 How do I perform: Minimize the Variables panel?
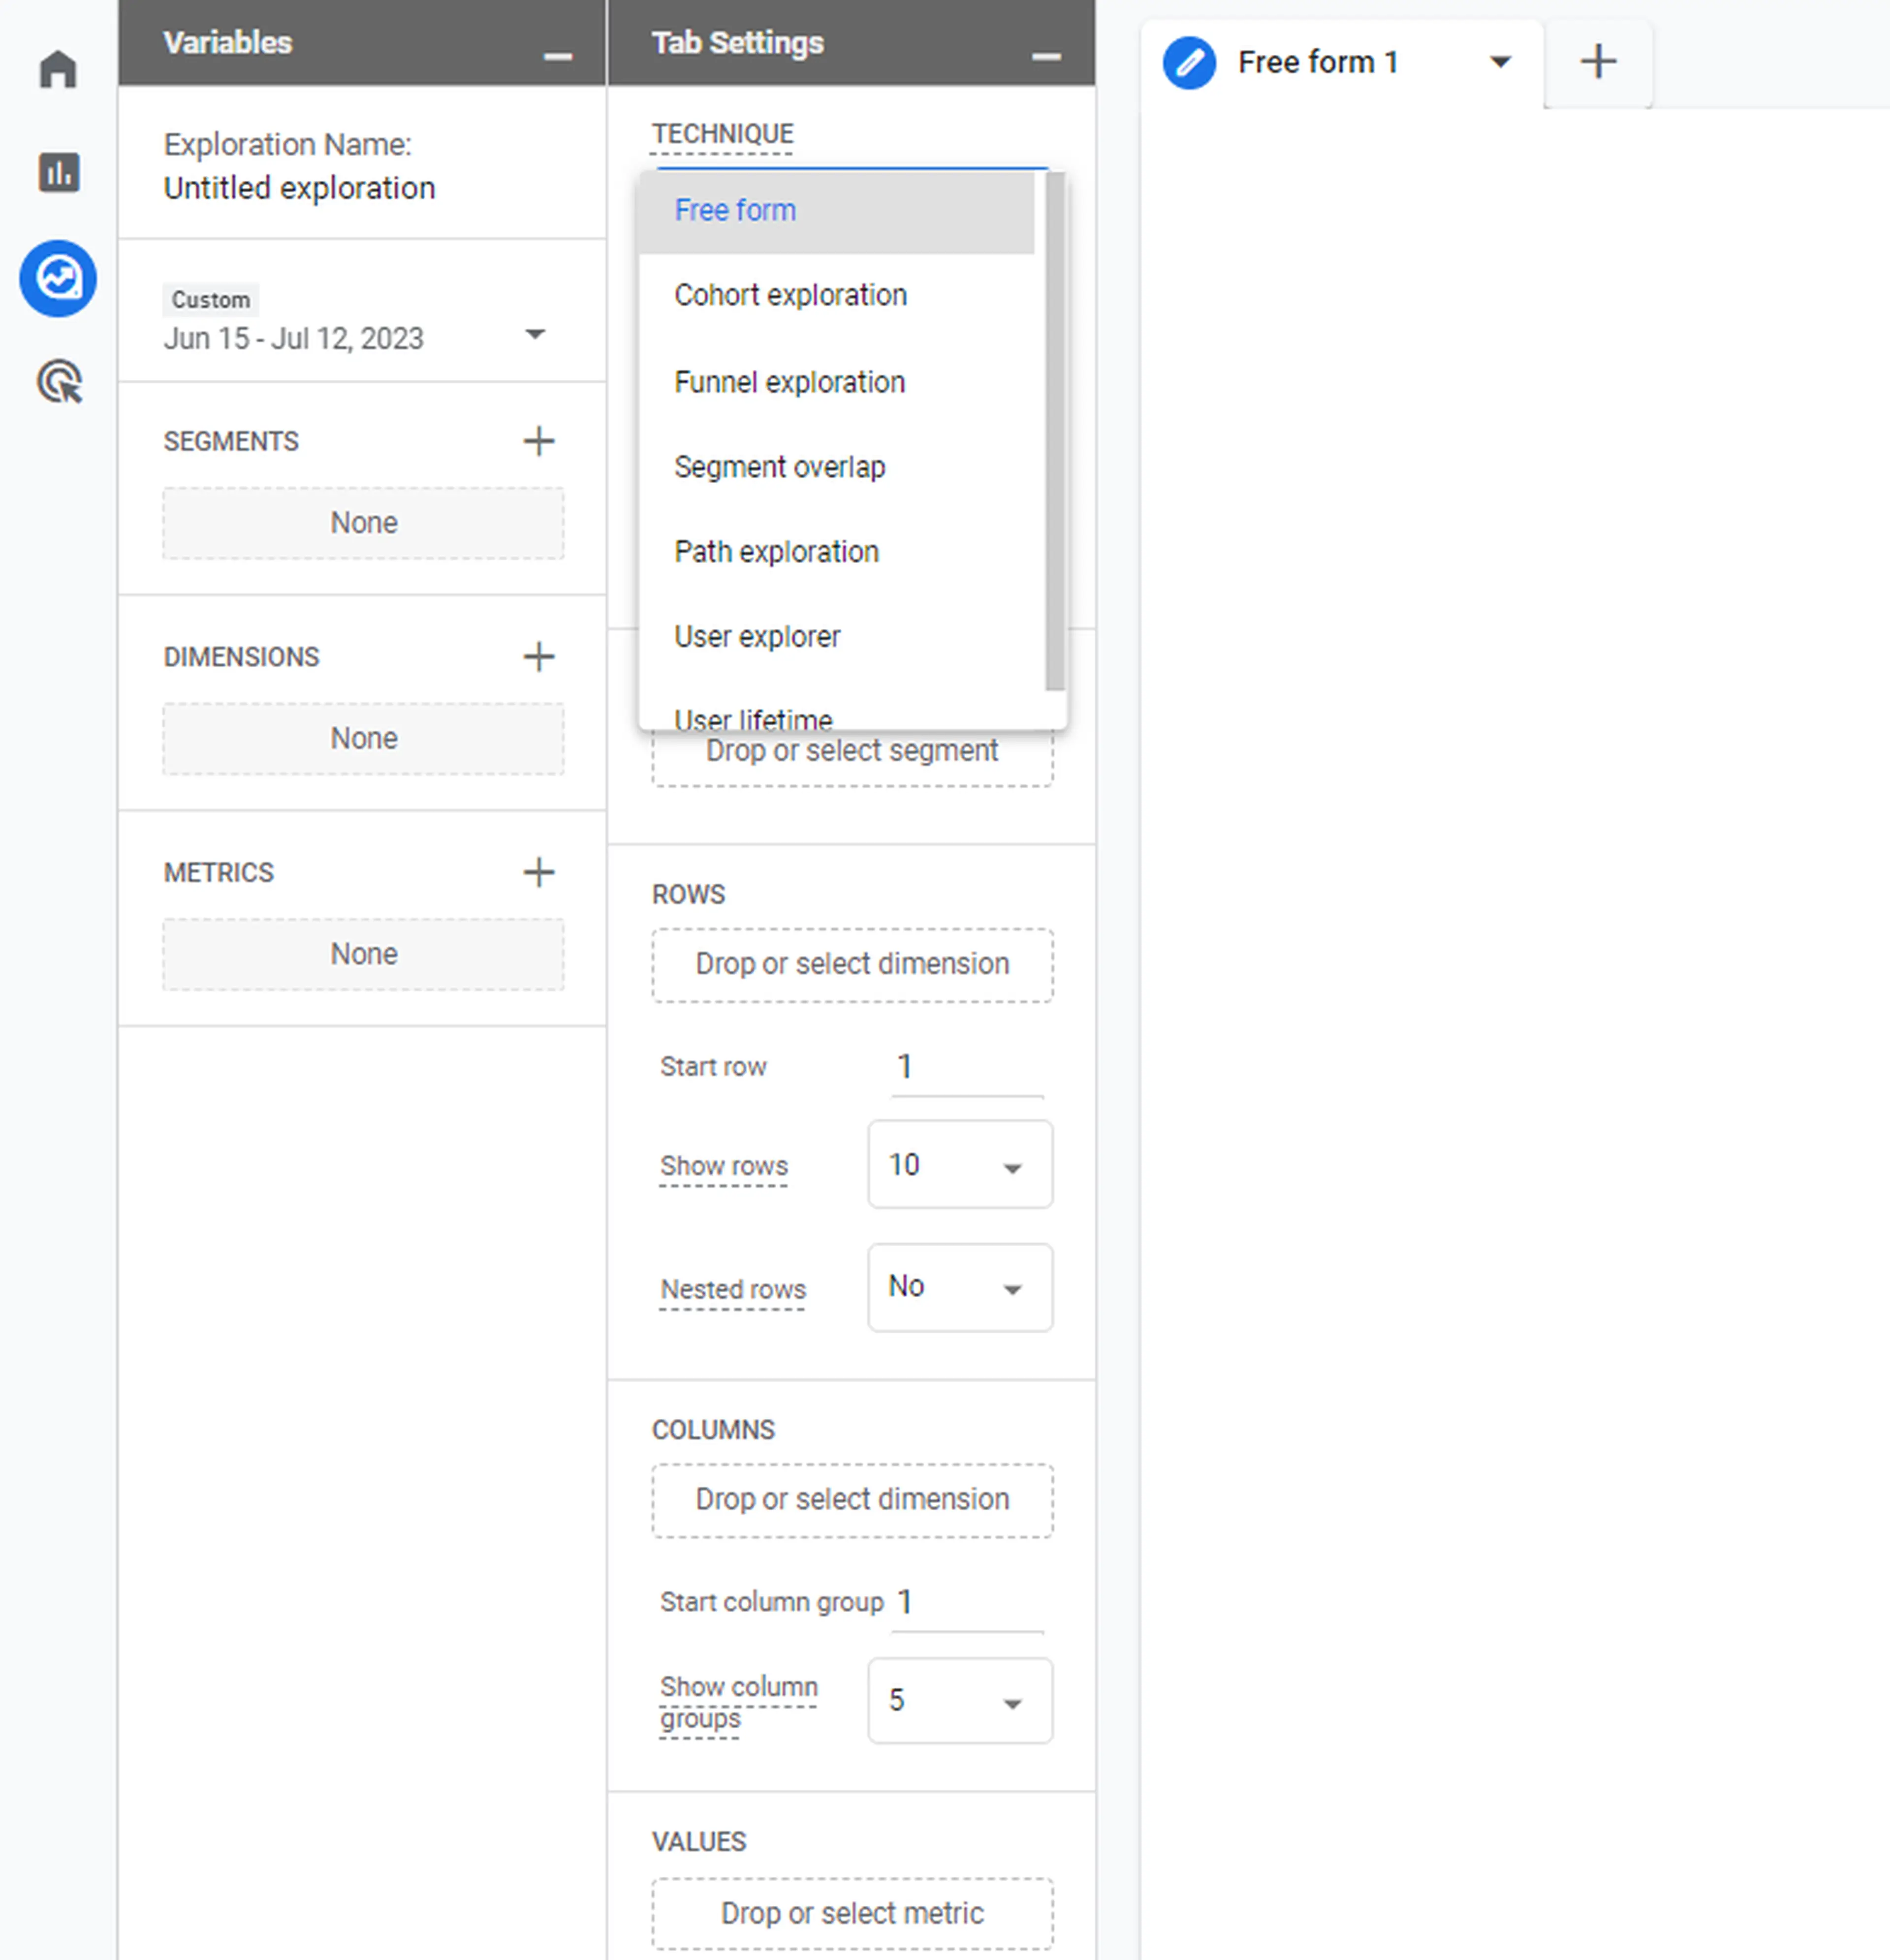558,56
